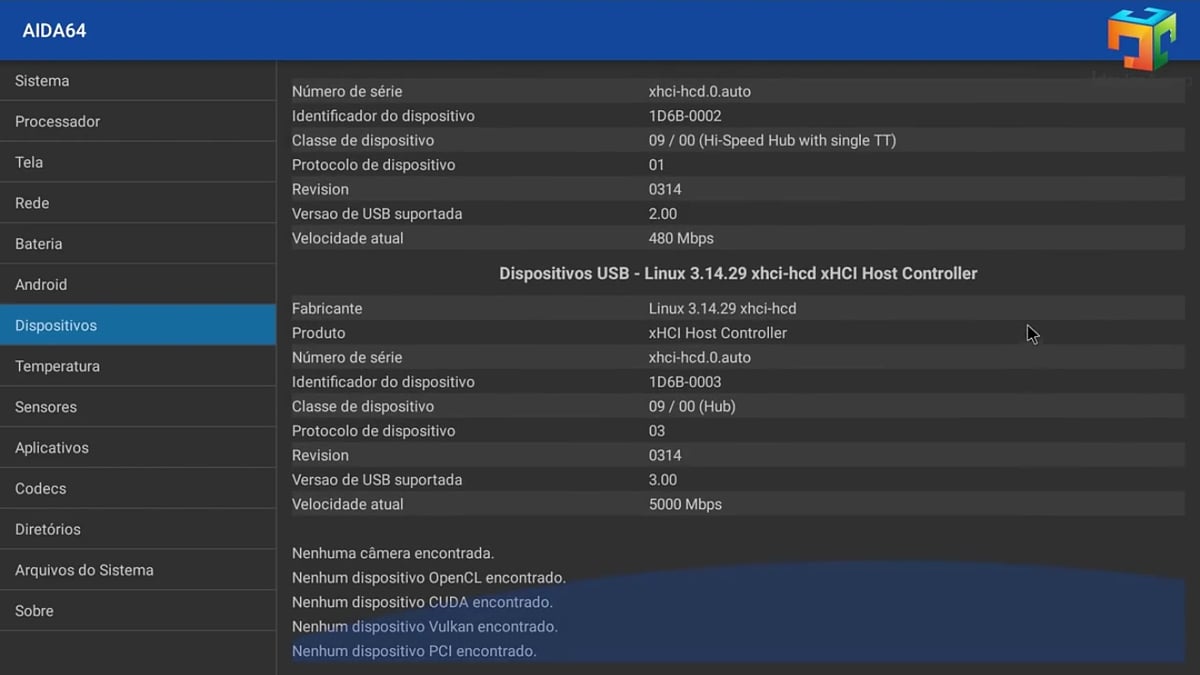Viewport: 1200px width, 675px height.
Task: Select the Dispositivos sidebar item
Action: [137, 325]
